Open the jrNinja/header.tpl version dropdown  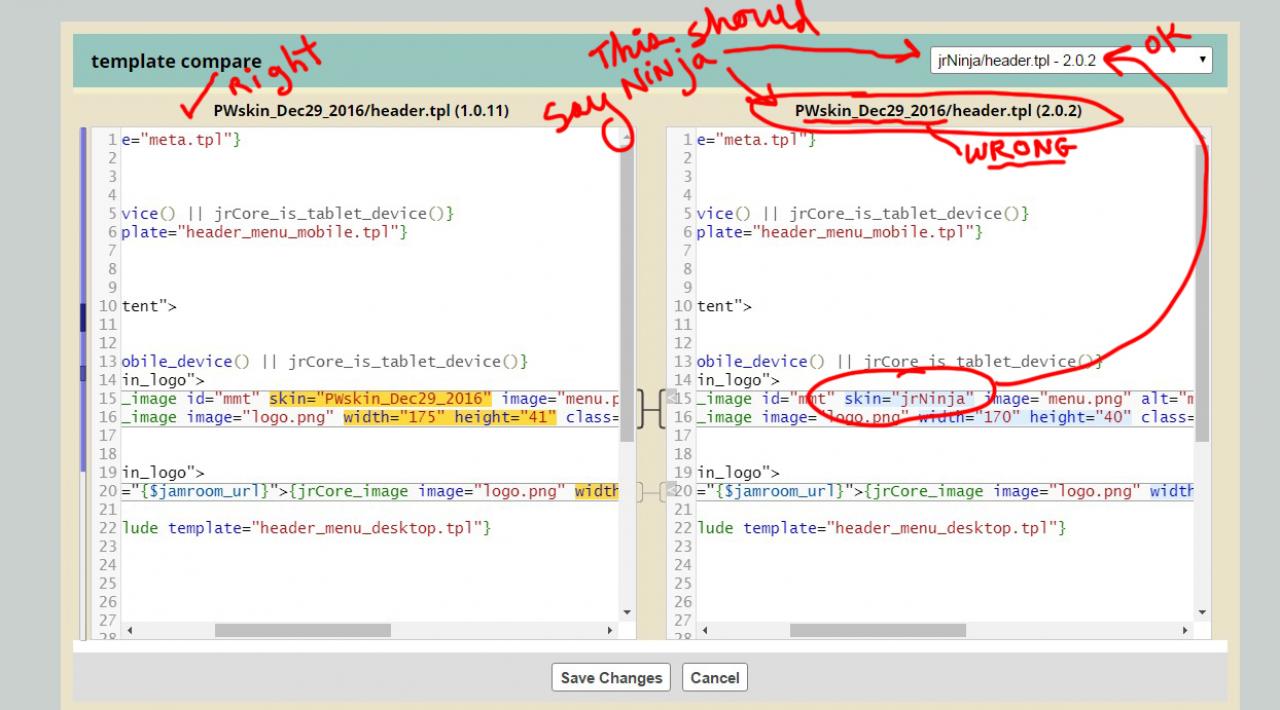pyautogui.click(x=1070, y=60)
